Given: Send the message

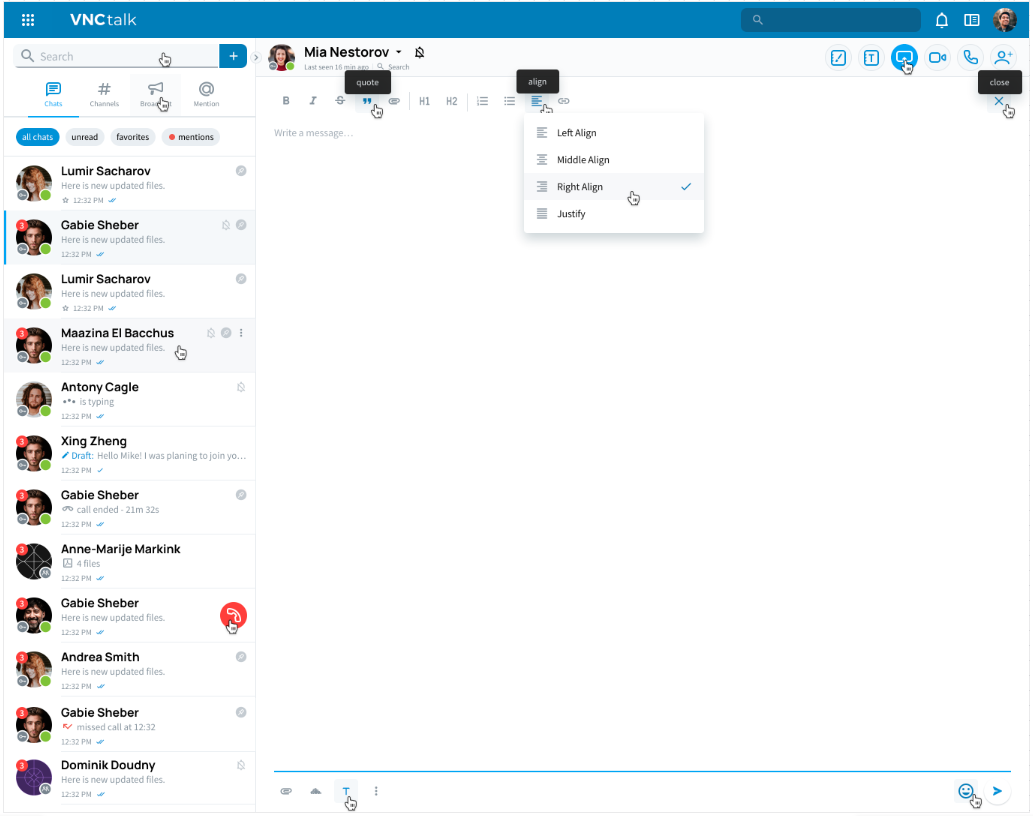Looking at the screenshot, I should 997,791.
